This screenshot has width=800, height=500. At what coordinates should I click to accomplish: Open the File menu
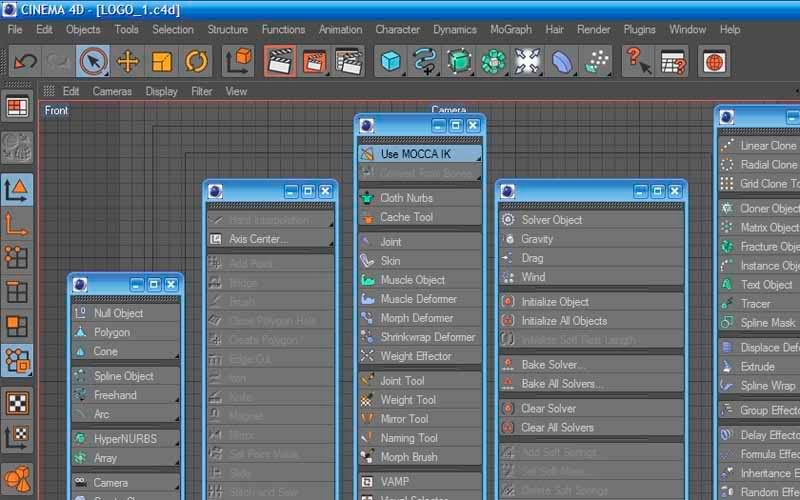tap(15, 30)
